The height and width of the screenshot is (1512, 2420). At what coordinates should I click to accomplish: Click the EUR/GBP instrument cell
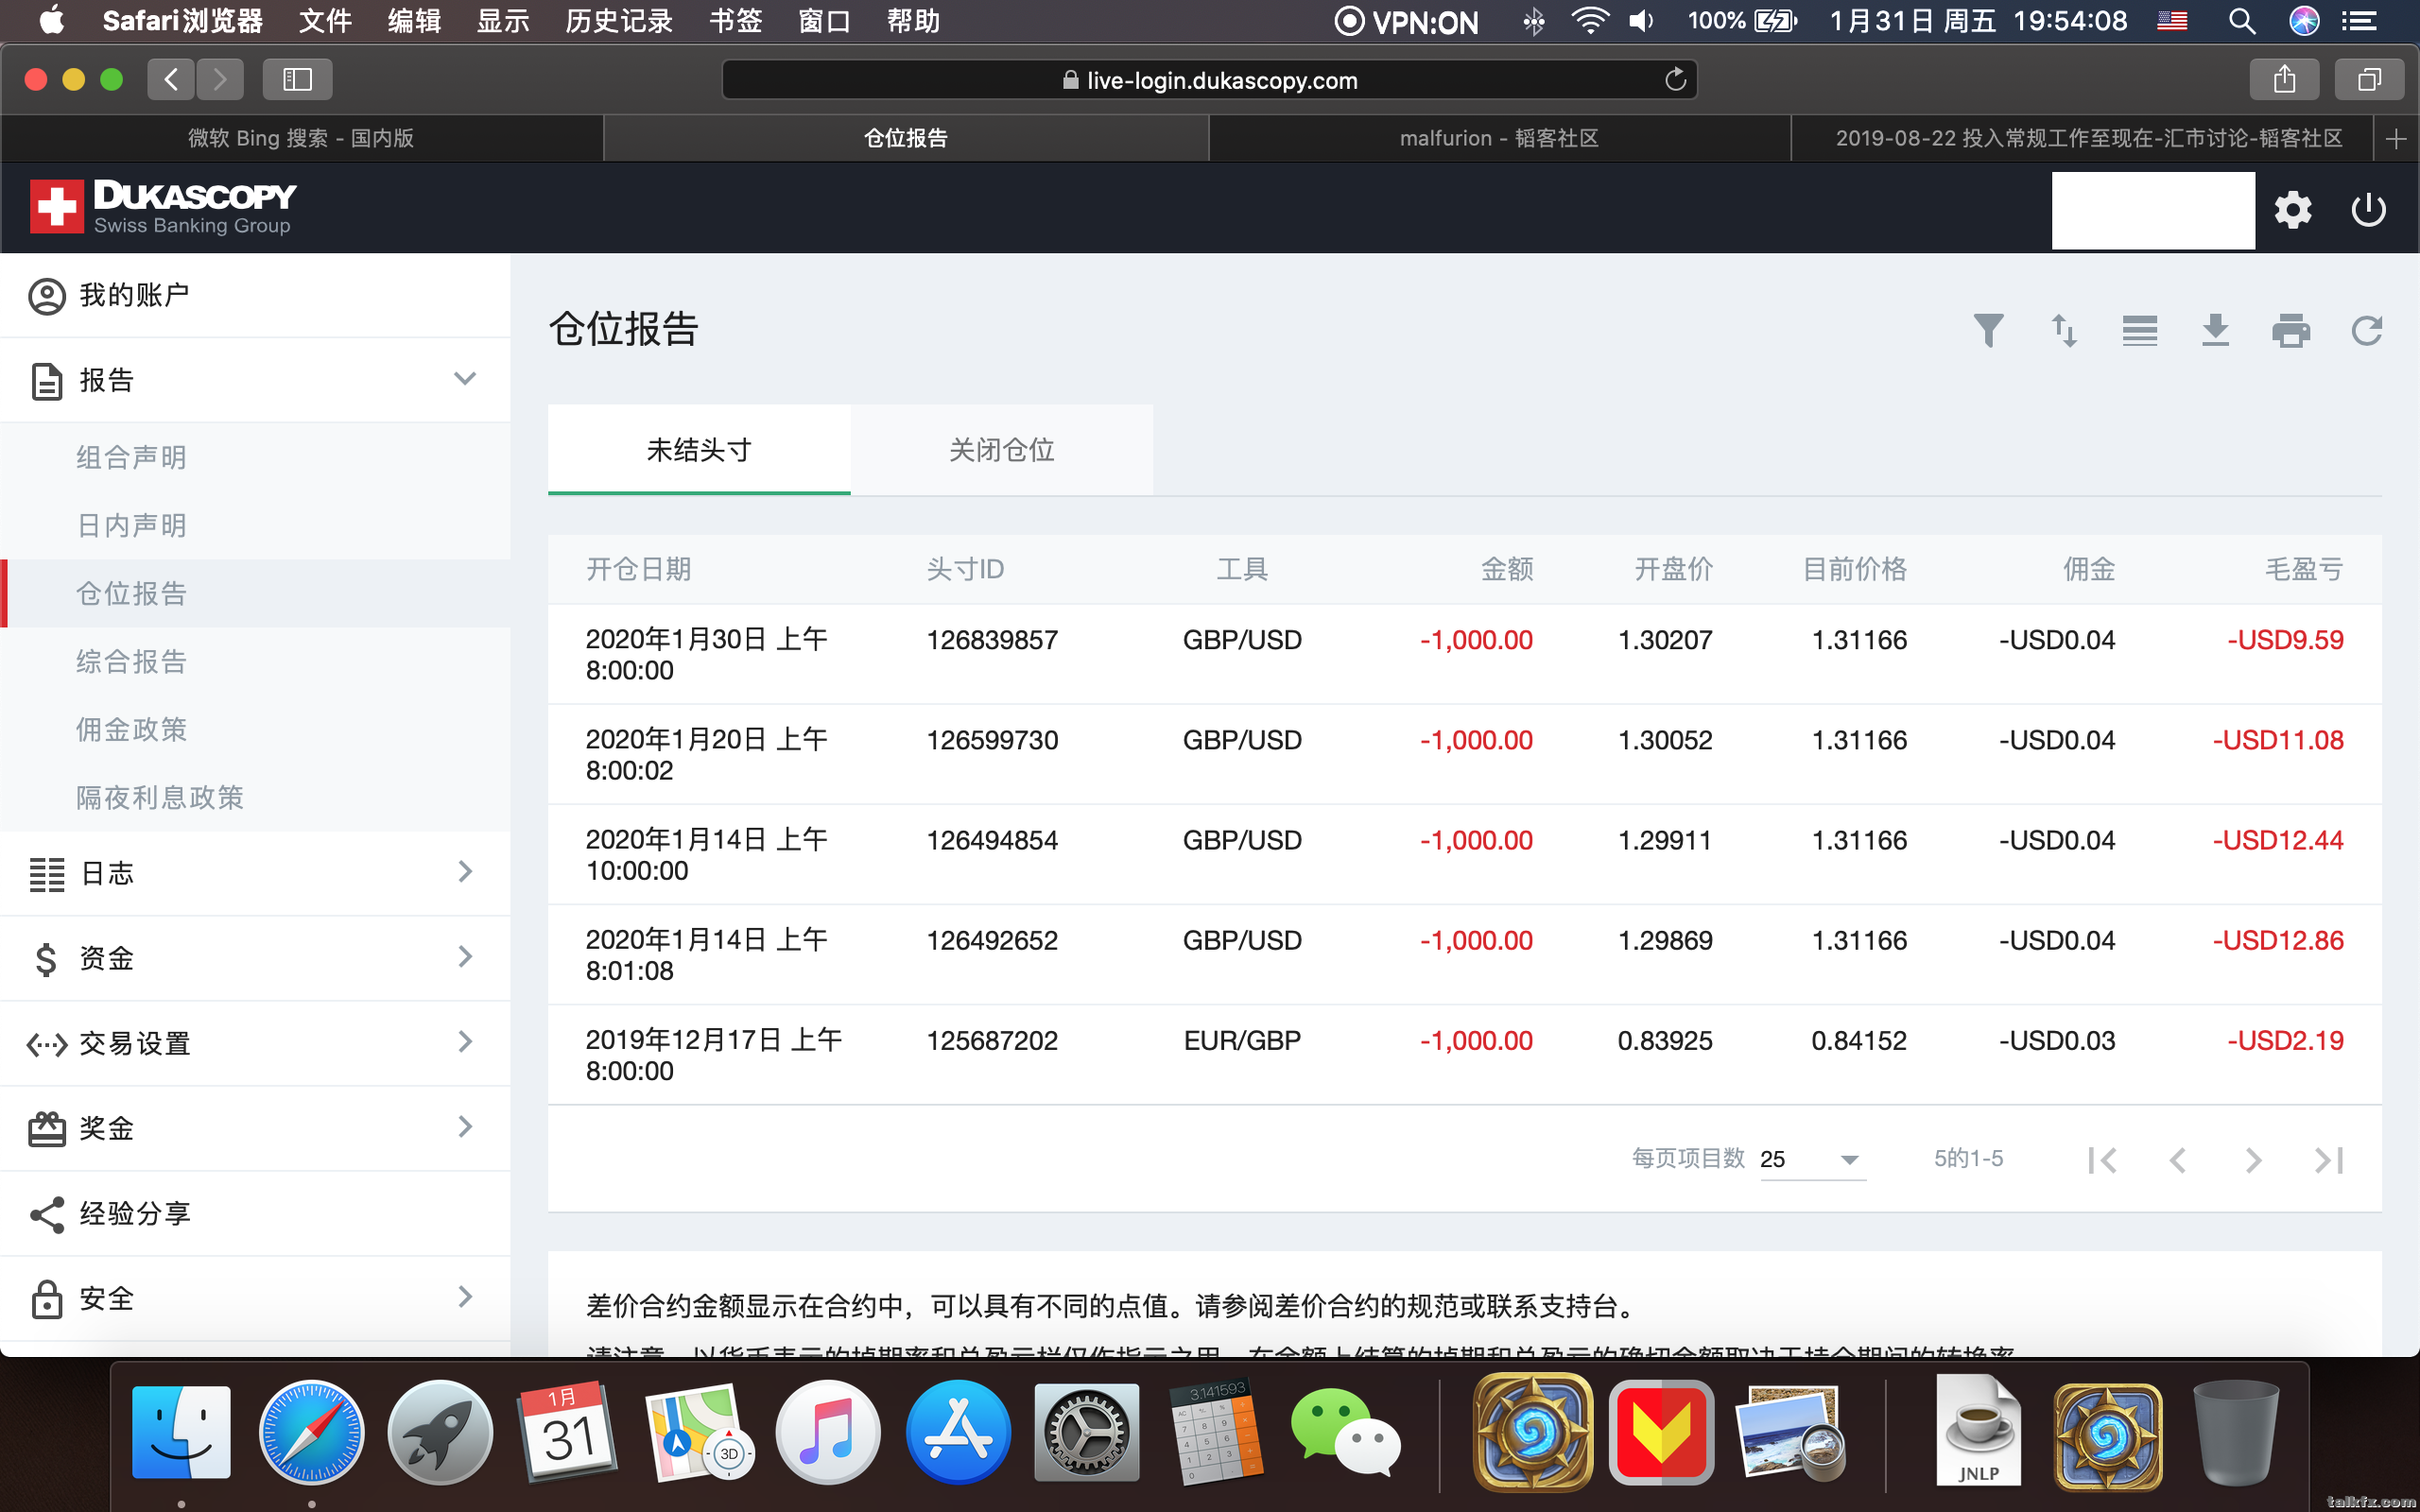pyautogui.click(x=1242, y=1040)
